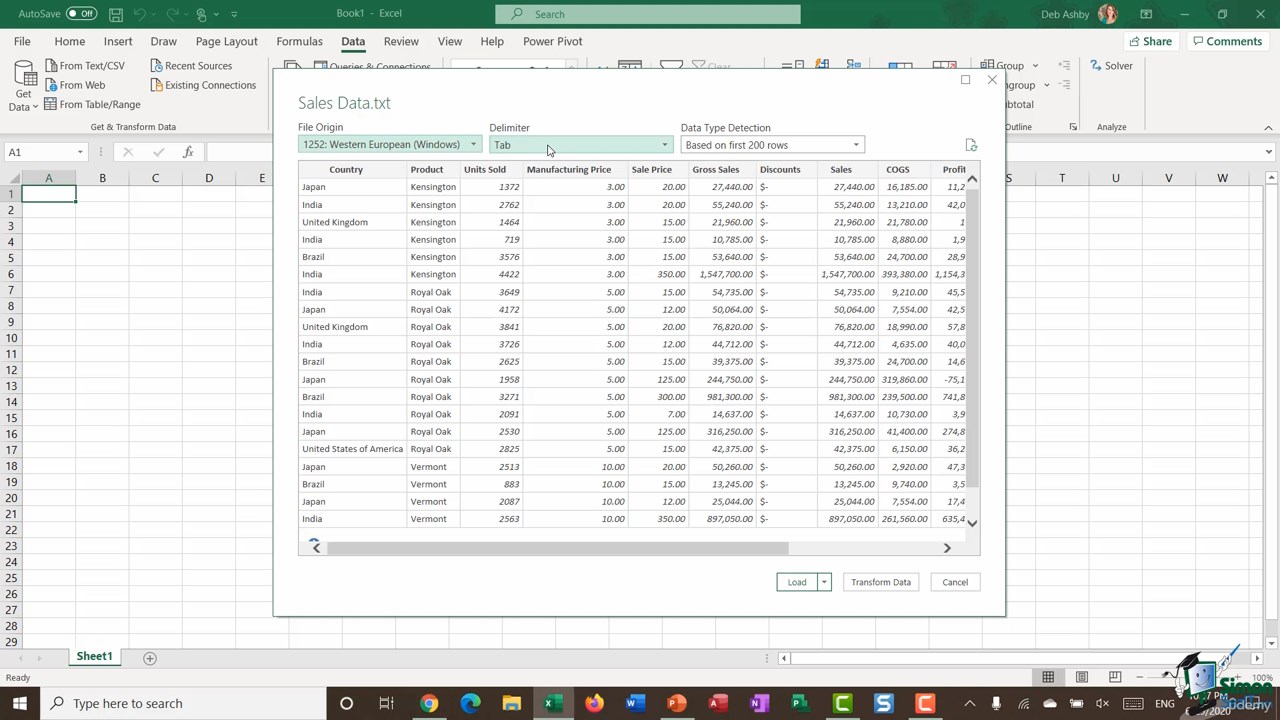Add a new sheet with plus icon
Screen dimensions: 1280x720
[x=150, y=658]
